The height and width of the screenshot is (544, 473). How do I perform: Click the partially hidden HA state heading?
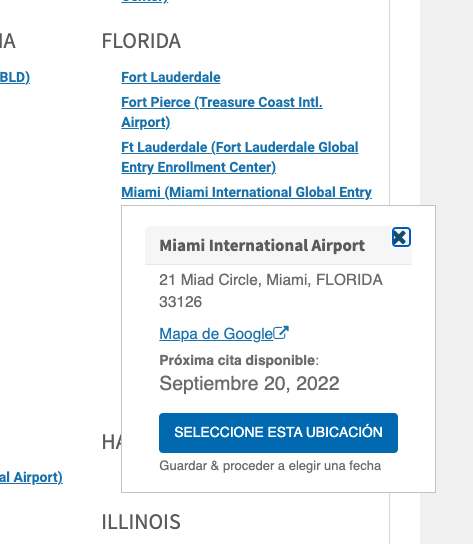(111, 442)
